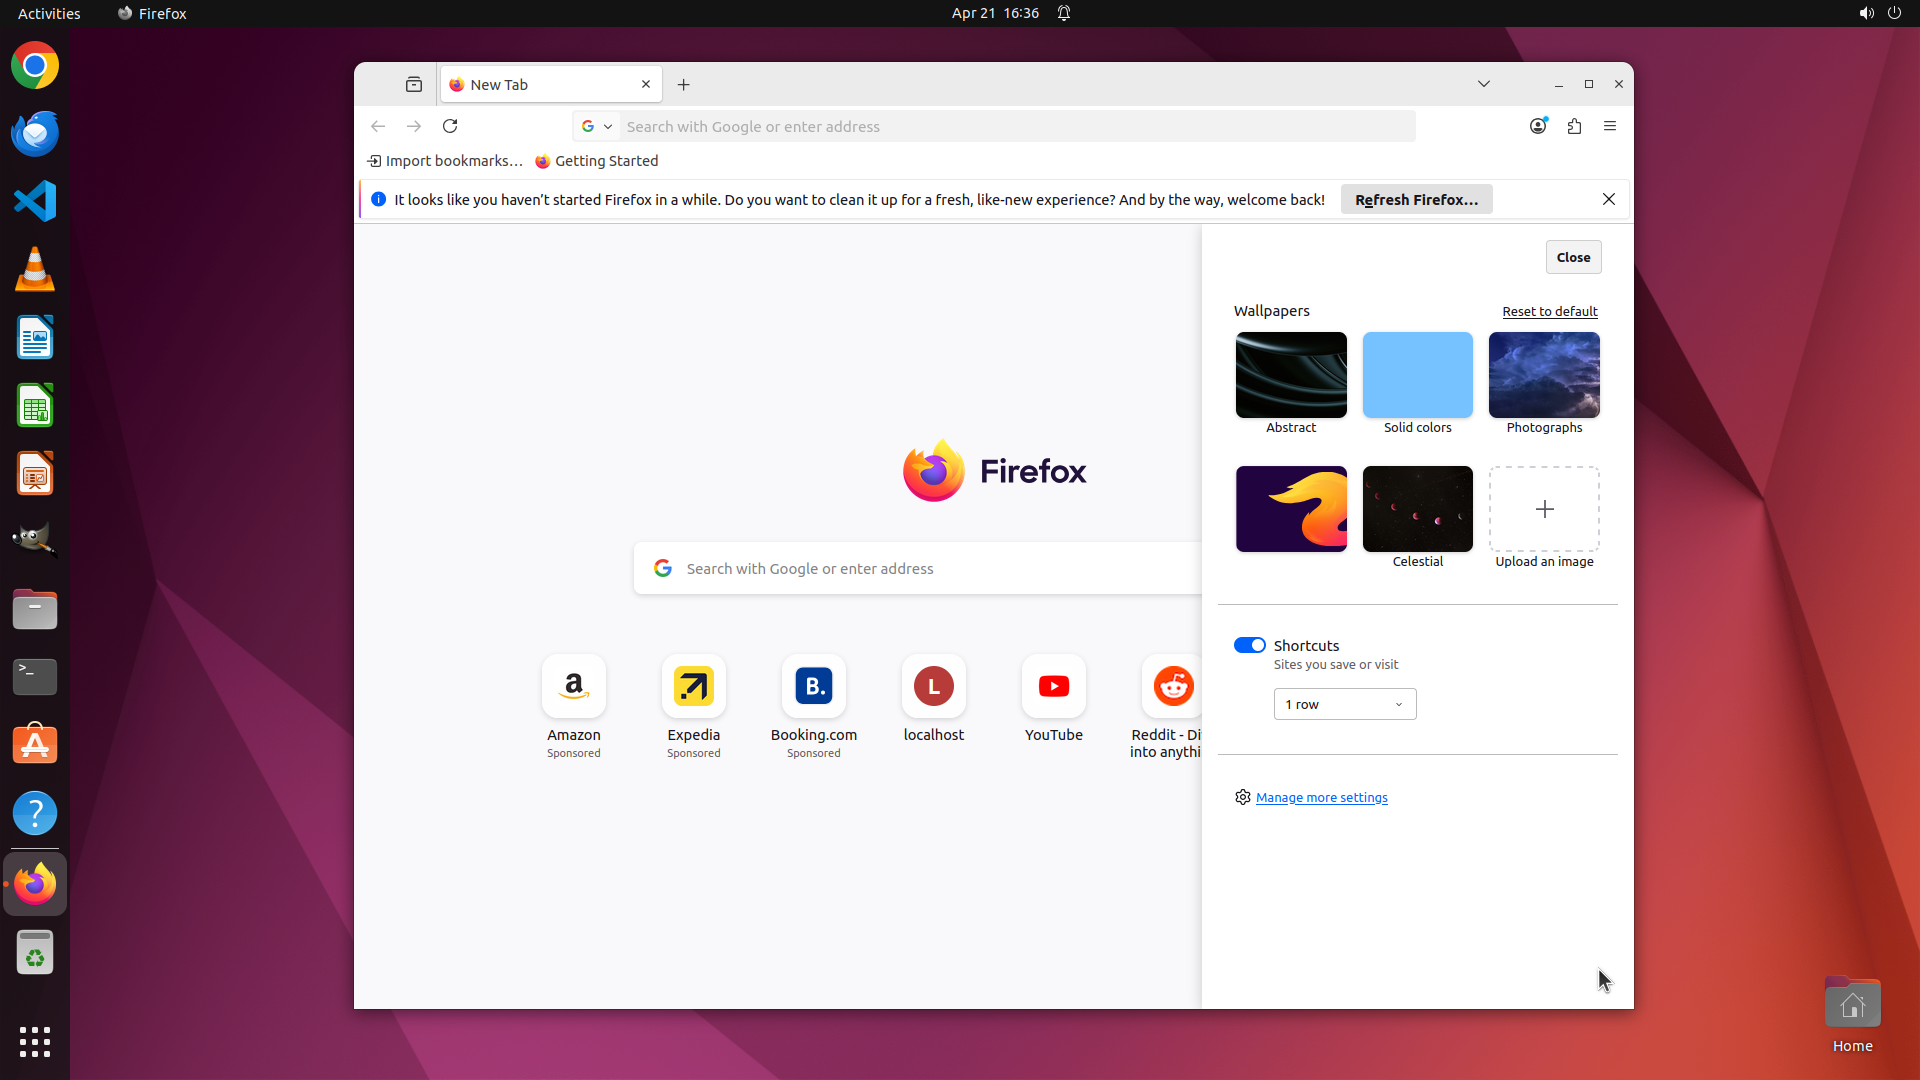
Task: Click the Reset to default link
Action: click(1549, 311)
